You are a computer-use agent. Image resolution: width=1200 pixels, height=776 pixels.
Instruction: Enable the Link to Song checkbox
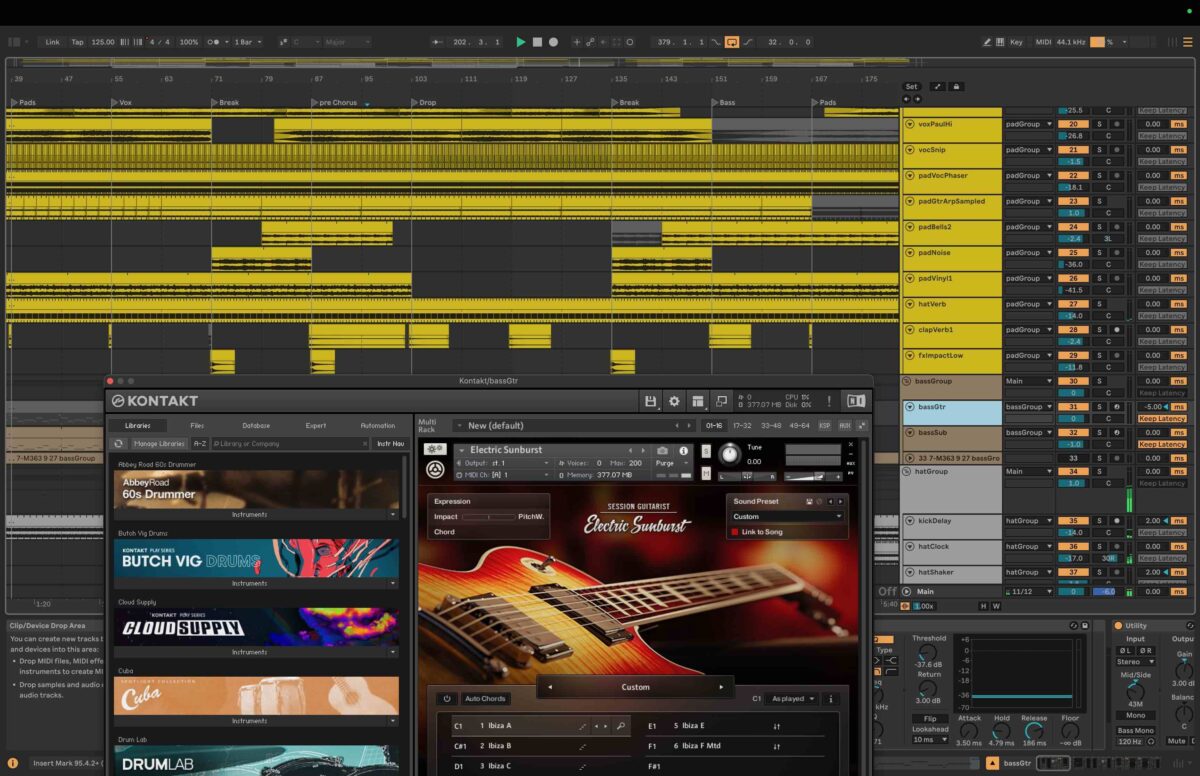pyautogui.click(x=736, y=532)
